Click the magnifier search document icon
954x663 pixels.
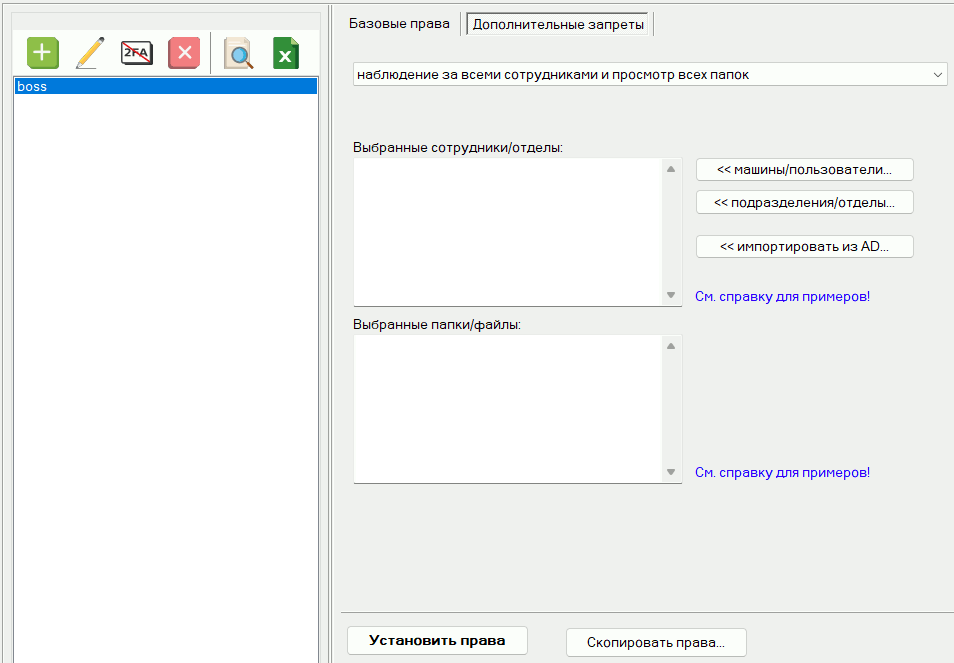coord(238,53)
